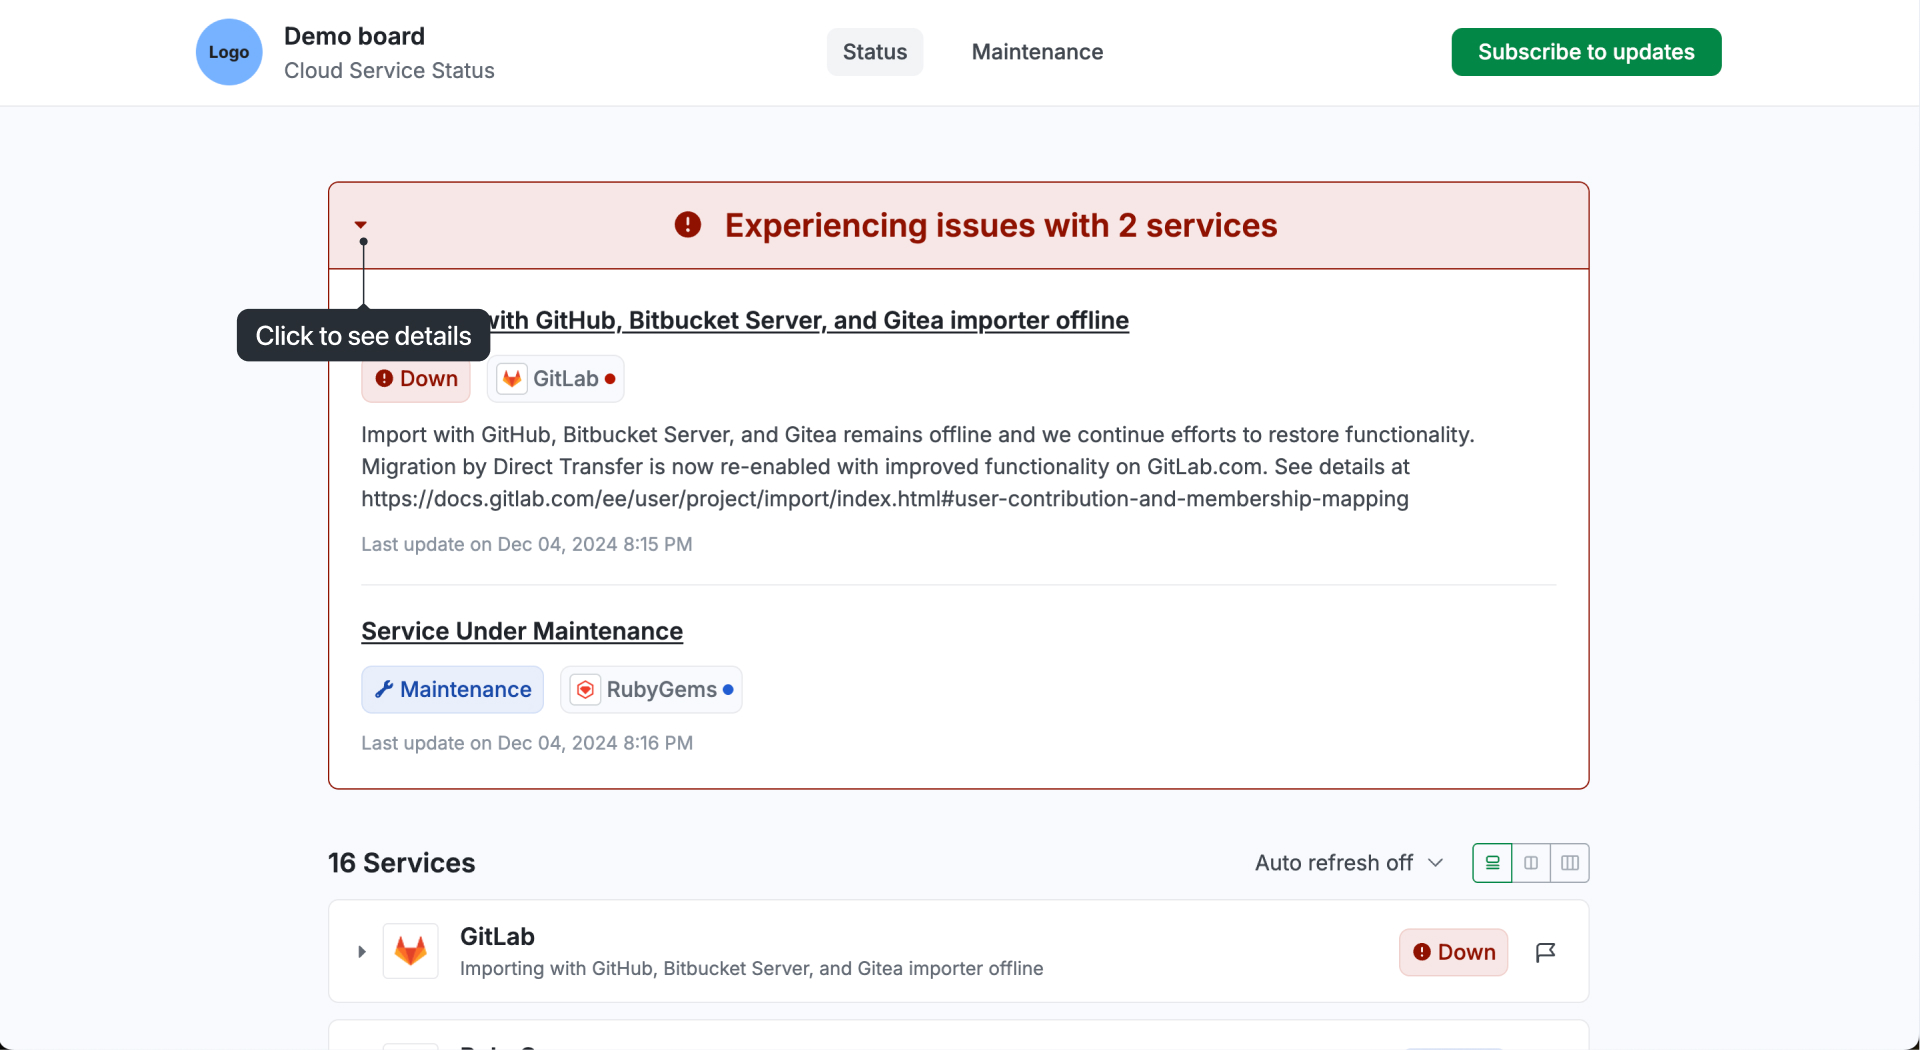Collapse the issues banner with the caret
Screen dimensions: 1920x1050
click(x=361, y=225)
